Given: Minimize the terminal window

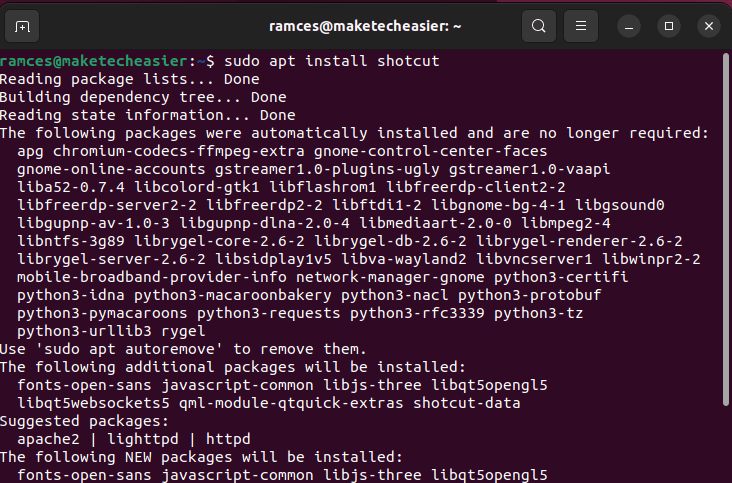Looking at the screenshot, I should 629,27.
